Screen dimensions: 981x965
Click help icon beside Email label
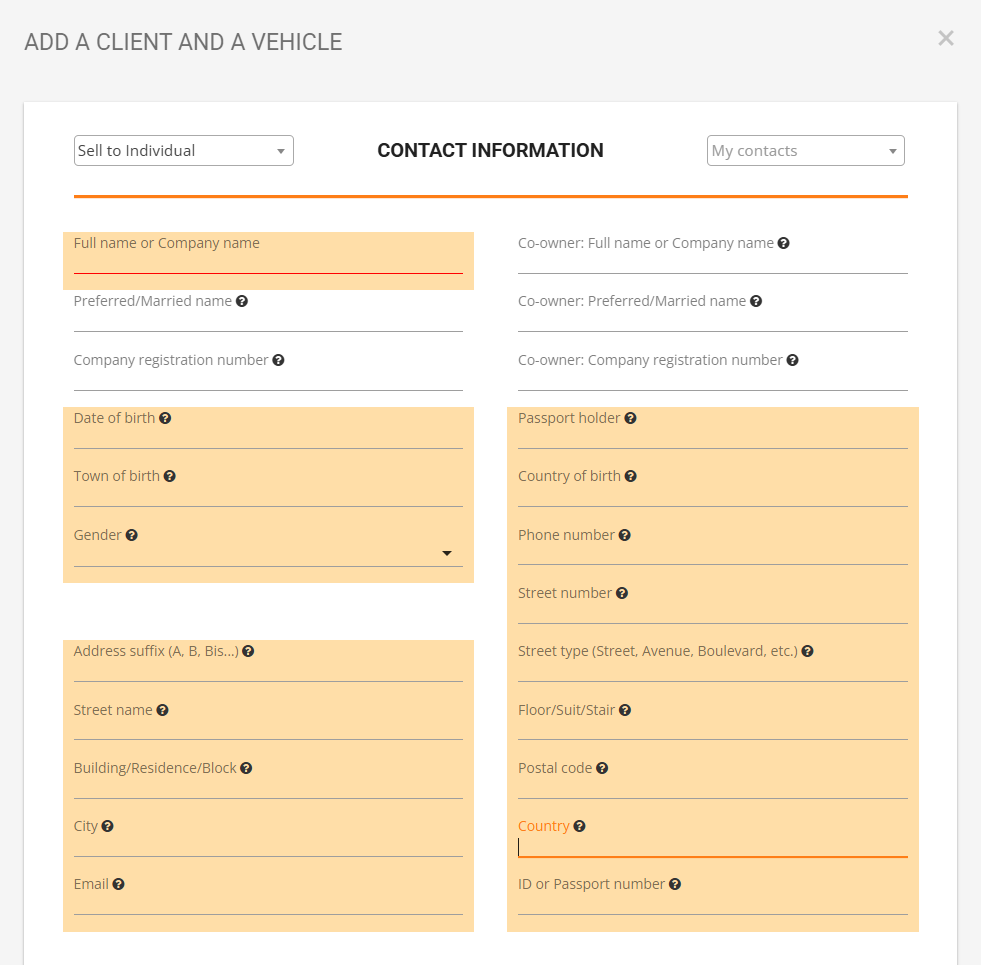click(x=119, y=884)
